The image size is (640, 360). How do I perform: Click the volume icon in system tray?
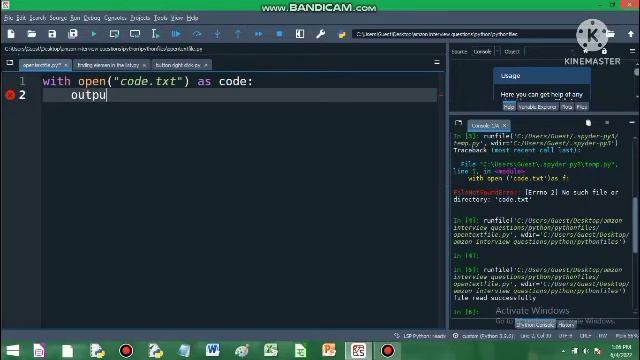click(x=586, y=351)
